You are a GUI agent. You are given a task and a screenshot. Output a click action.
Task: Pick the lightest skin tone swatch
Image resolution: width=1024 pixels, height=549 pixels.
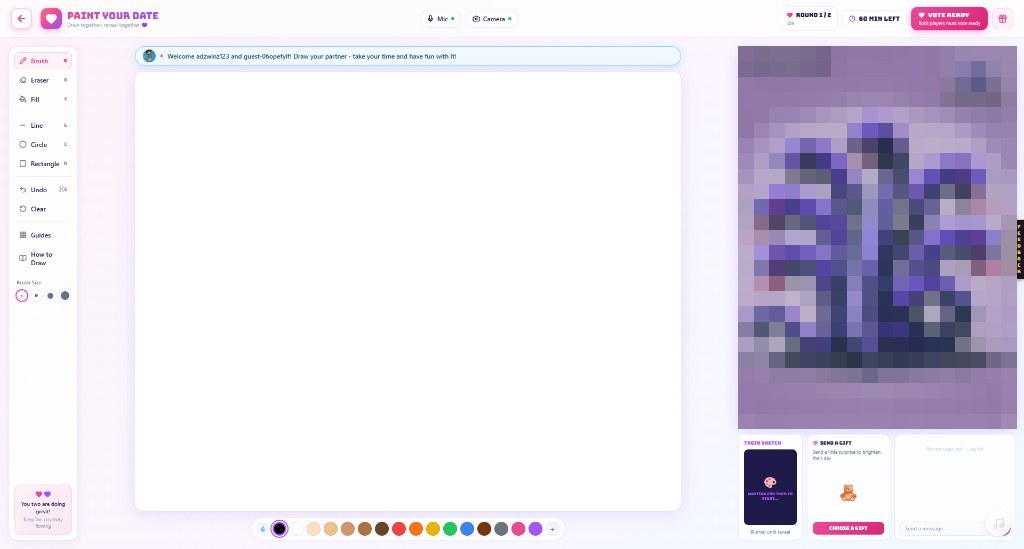(313, 529)
